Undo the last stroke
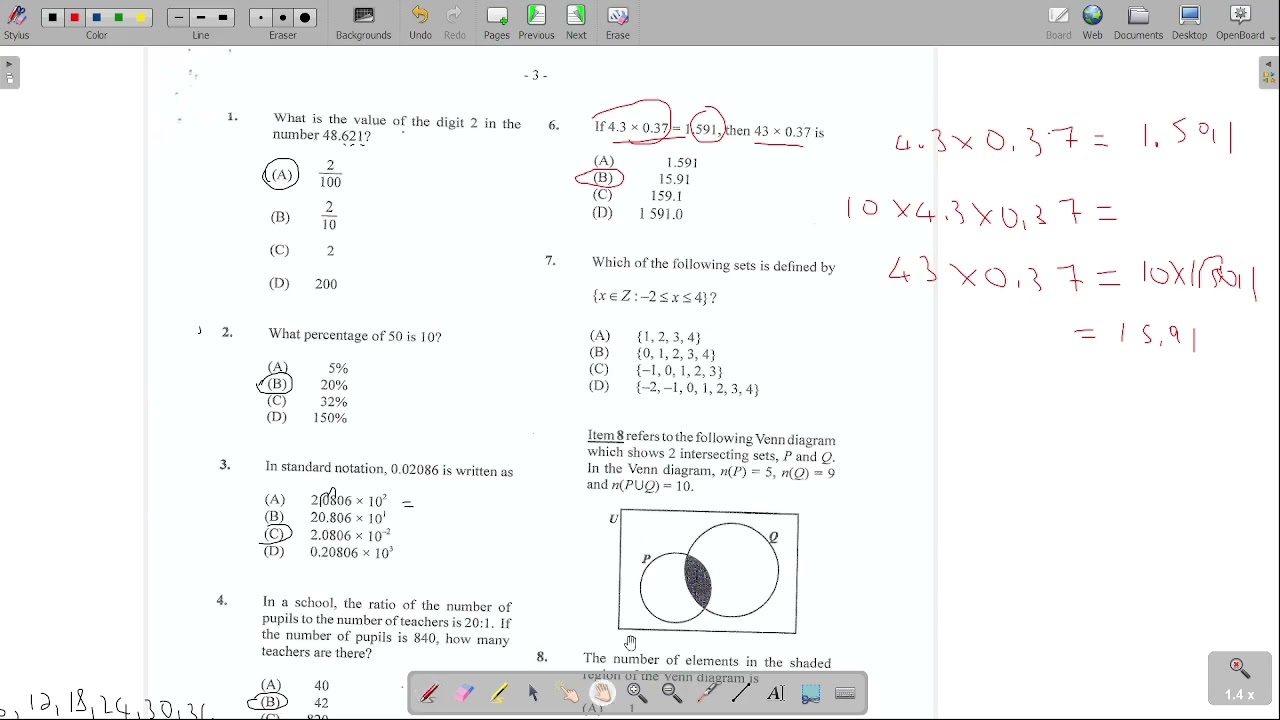The height and width of the screenshot is (720, 1280). tap(420, 22)
